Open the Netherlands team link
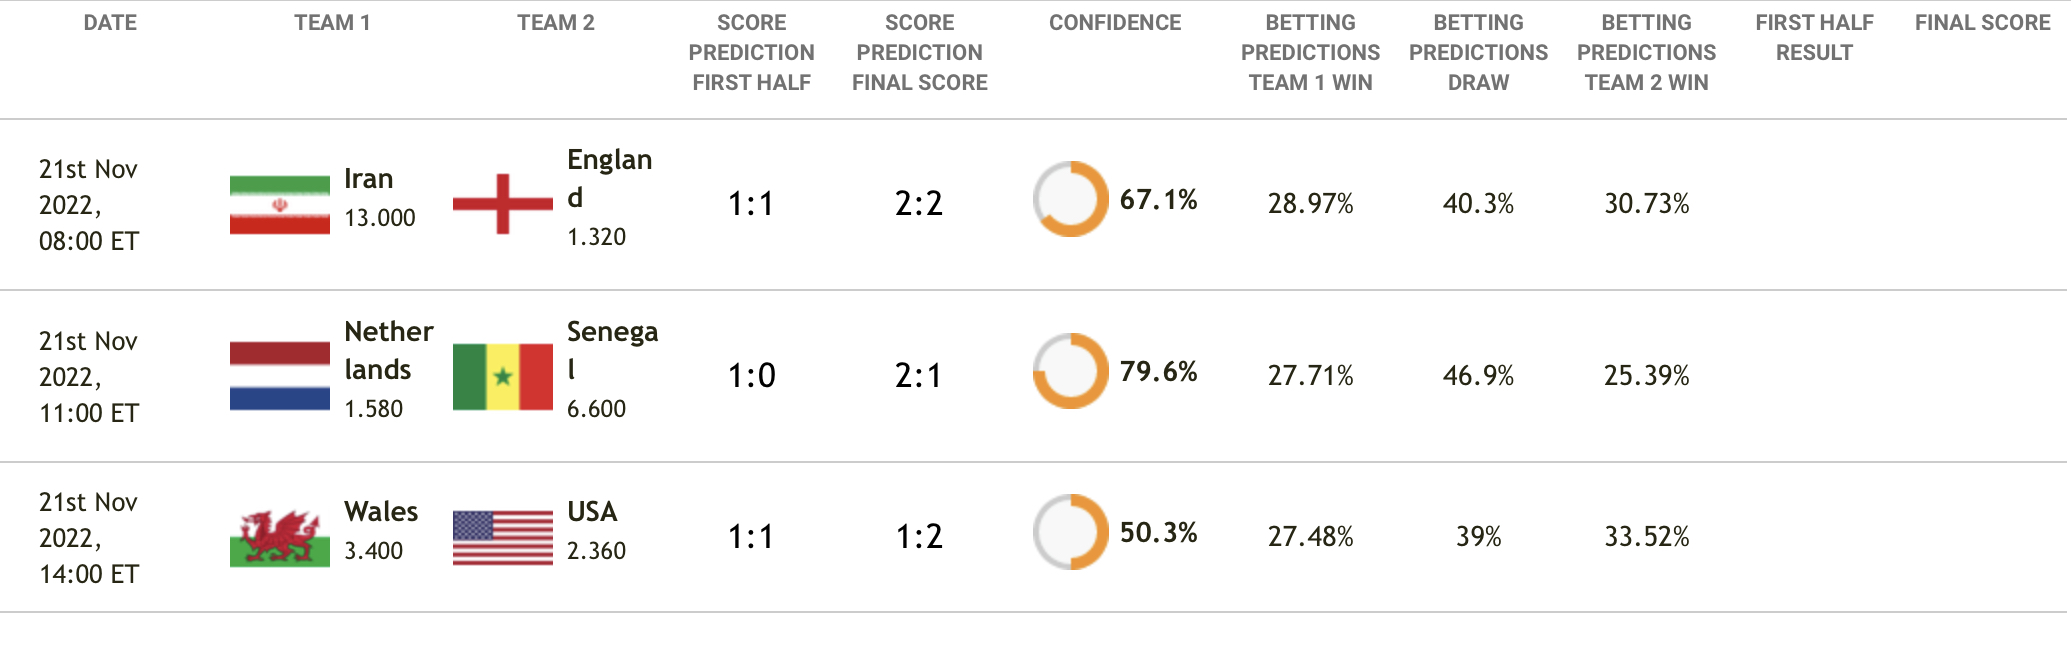The width and height of the screenshot is (2071, 647). pyautogui.click(x=389, y=351)
